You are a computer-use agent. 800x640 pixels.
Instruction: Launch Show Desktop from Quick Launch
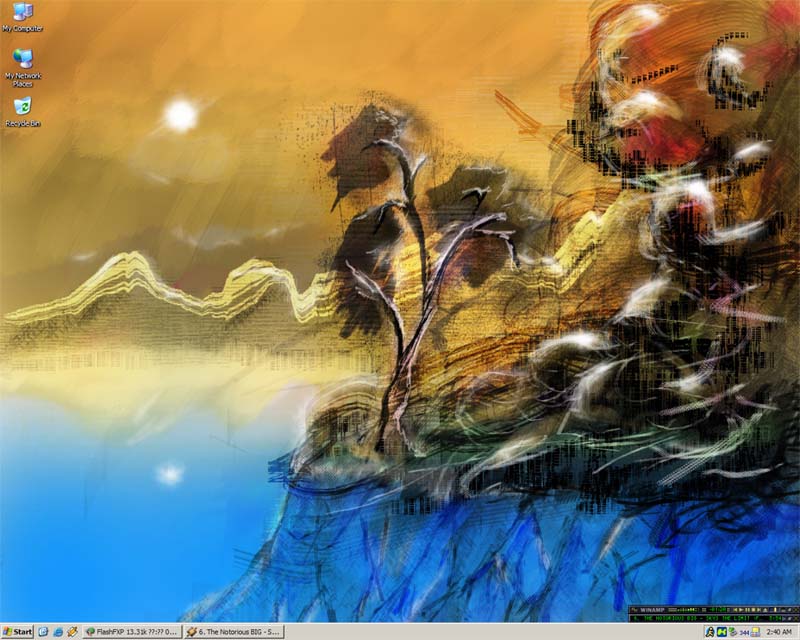(43, 632)
